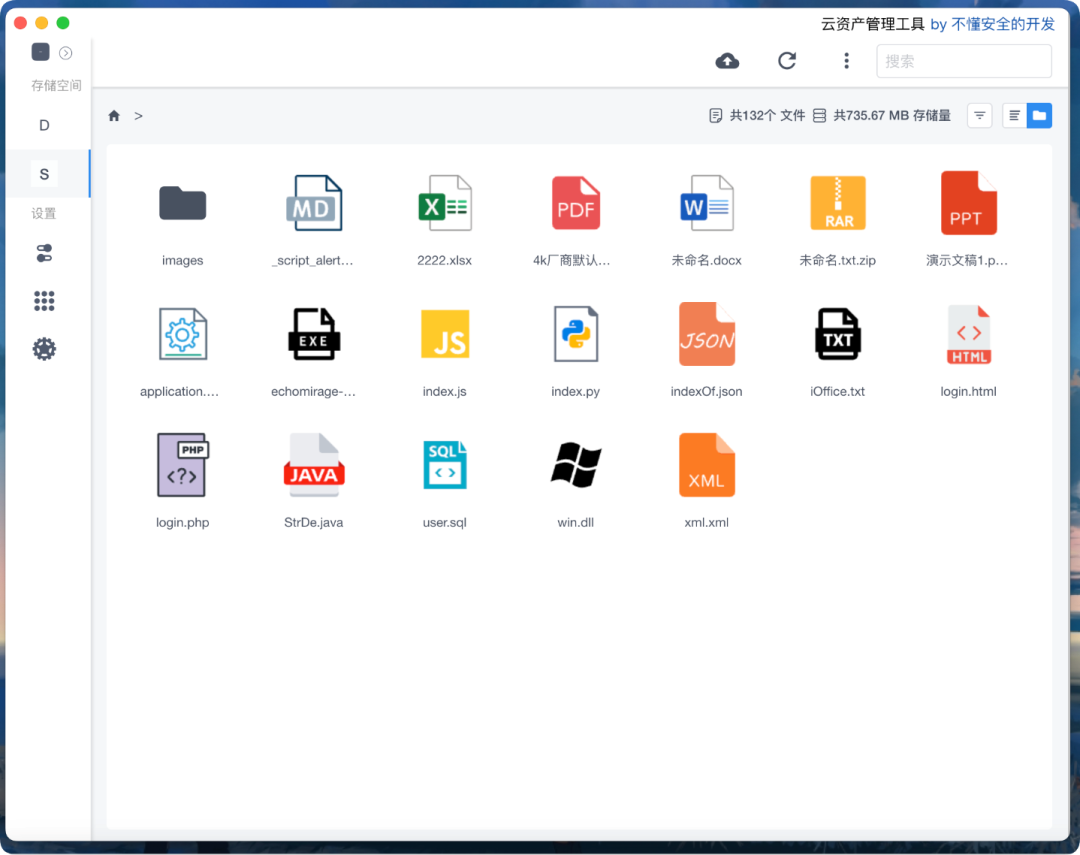Viewport: 1080px width, 855px height.
Task: Switch to folder grid view
Action: point(1039,116)
